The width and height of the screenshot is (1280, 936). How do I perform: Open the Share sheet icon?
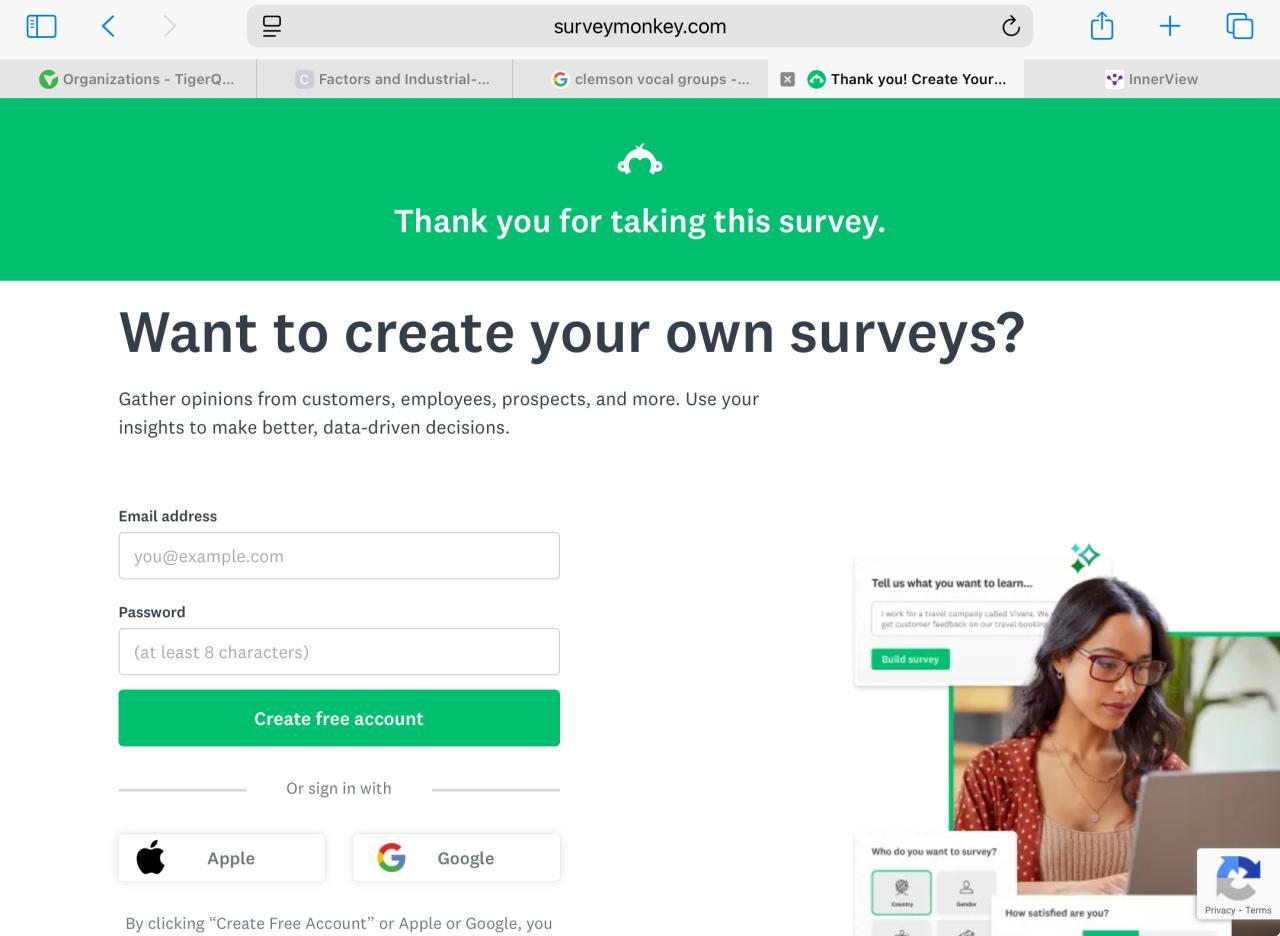[1101, 27]
